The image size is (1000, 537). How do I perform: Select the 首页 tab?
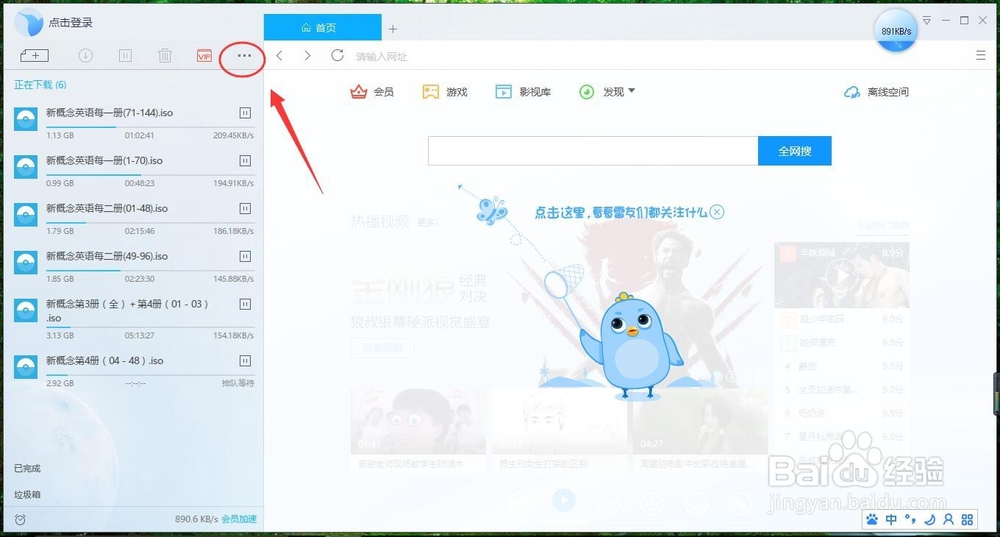323,27
